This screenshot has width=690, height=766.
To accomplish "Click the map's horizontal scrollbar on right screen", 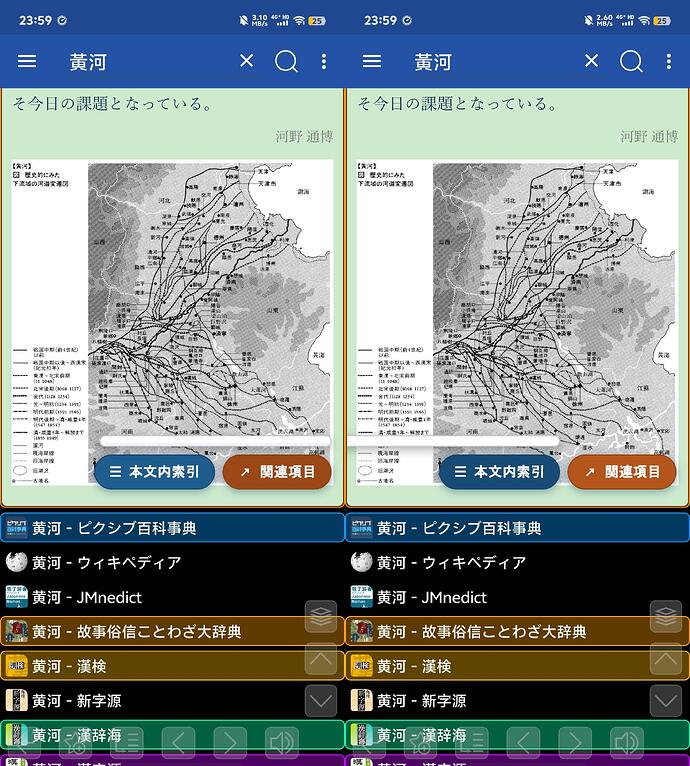I will 453,442.
